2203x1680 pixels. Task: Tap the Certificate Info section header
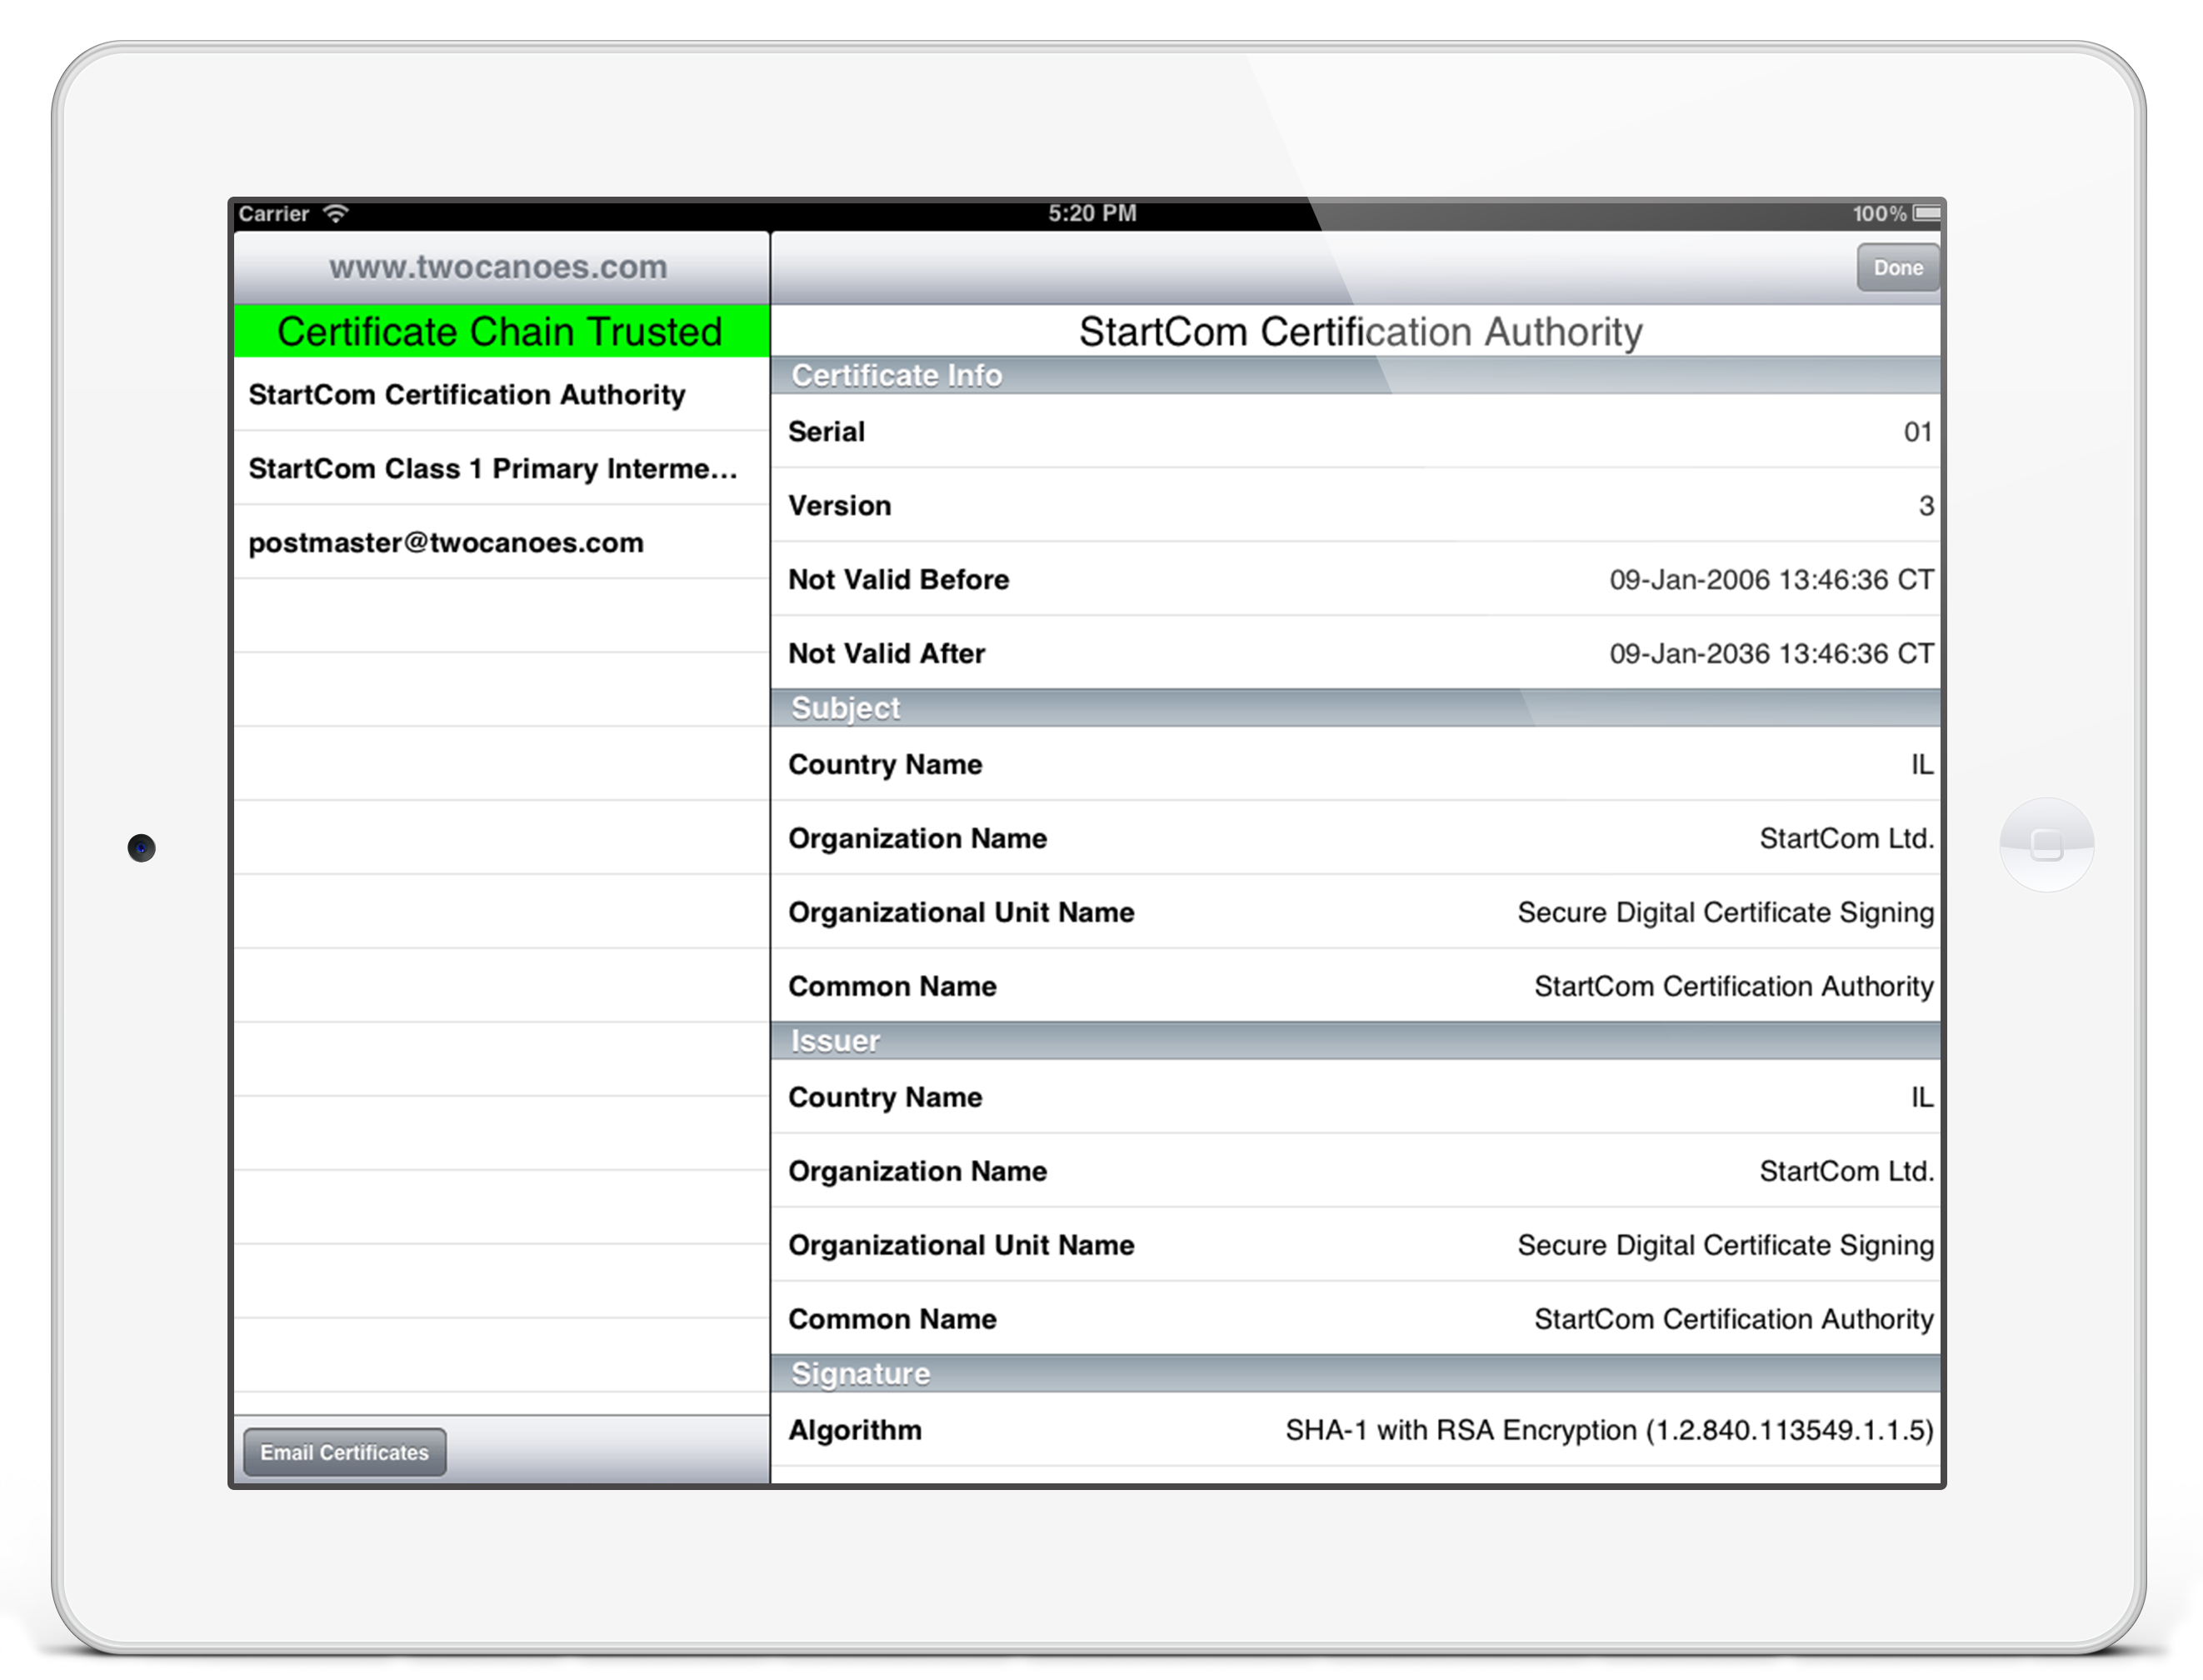pos(1355,375)
